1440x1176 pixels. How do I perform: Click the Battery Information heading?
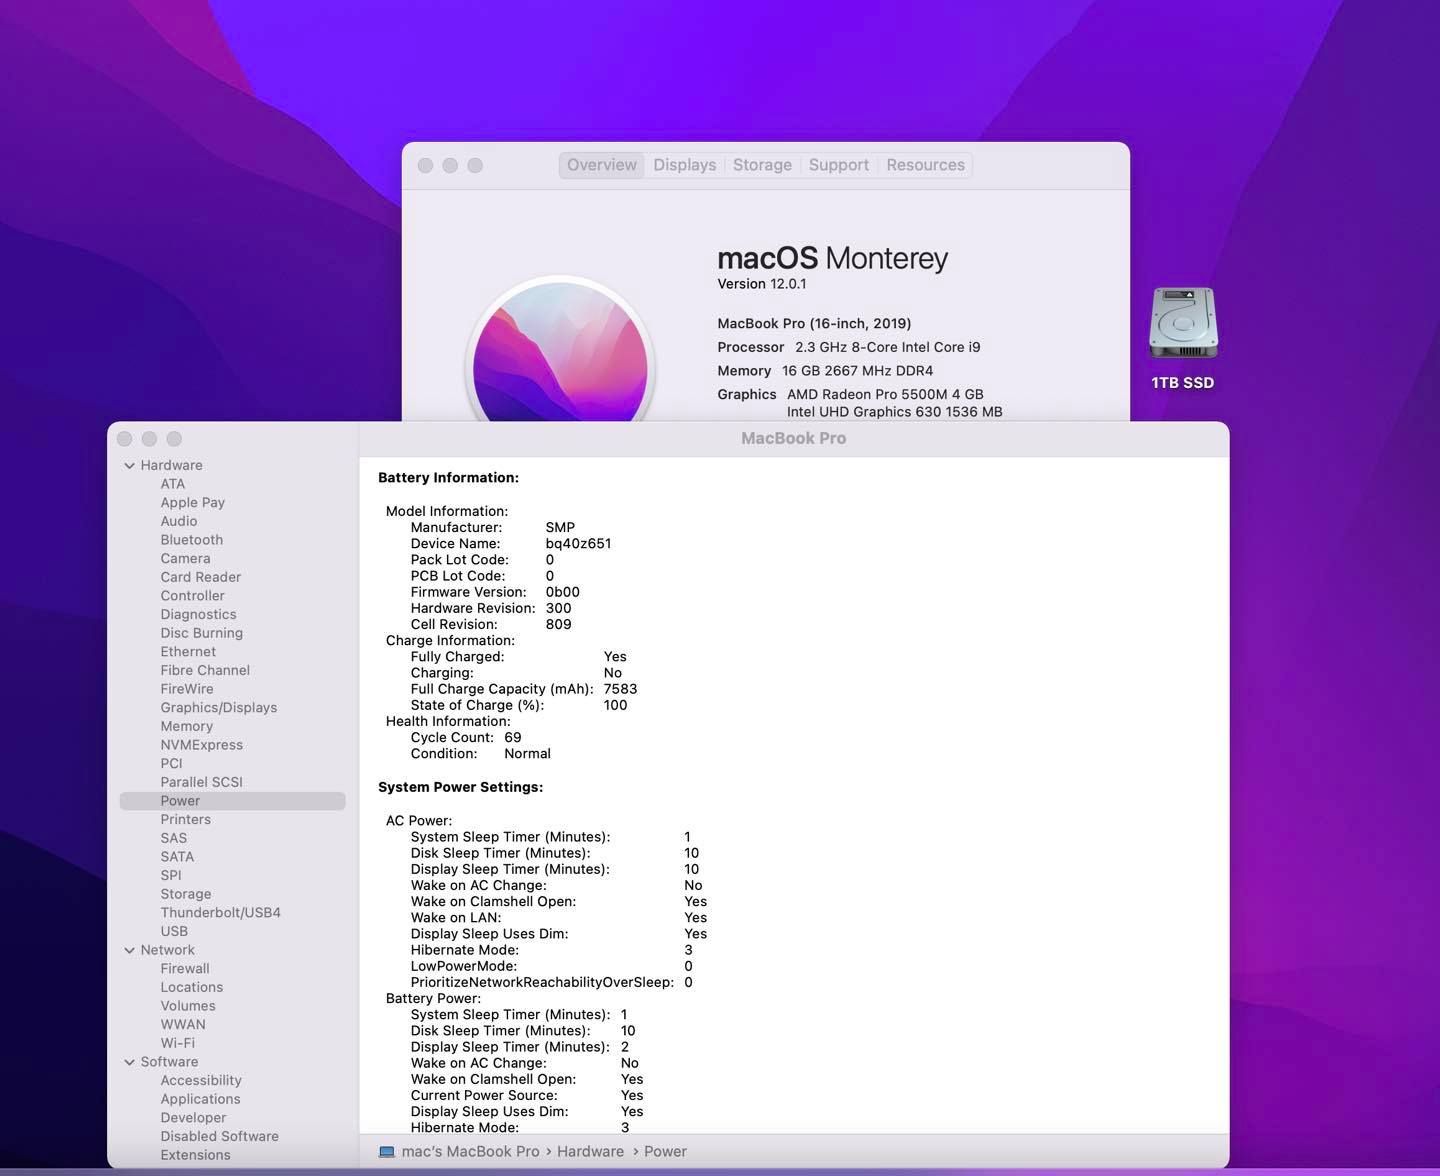[x=449, y=478]
